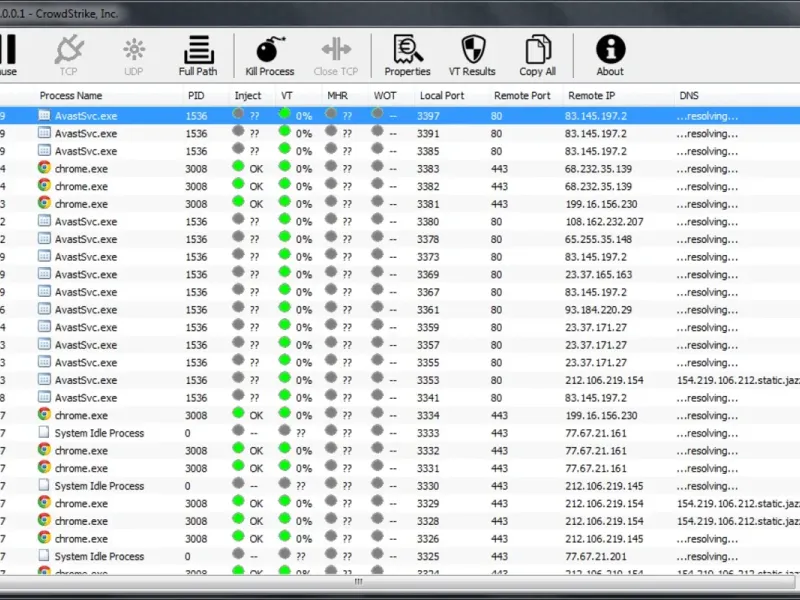Sort by the VT column header

point(286,95)
